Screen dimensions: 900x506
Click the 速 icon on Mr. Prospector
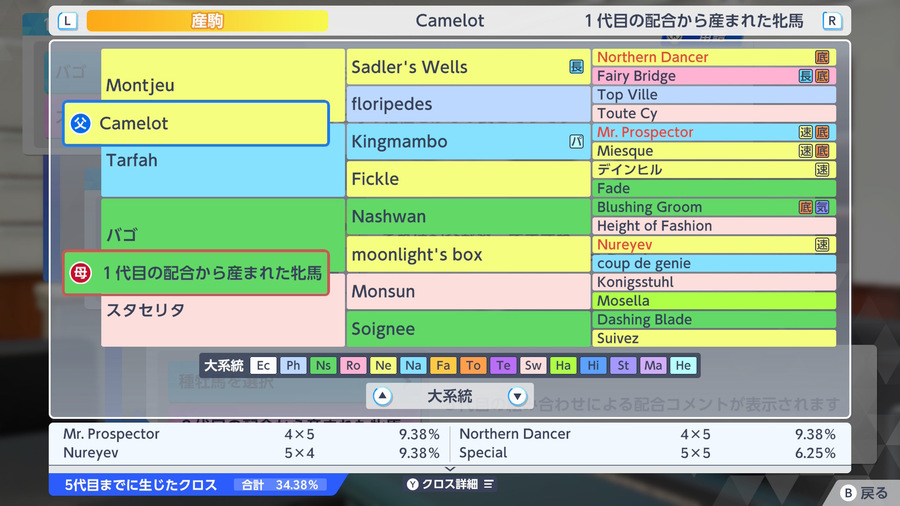pos(806,132)
